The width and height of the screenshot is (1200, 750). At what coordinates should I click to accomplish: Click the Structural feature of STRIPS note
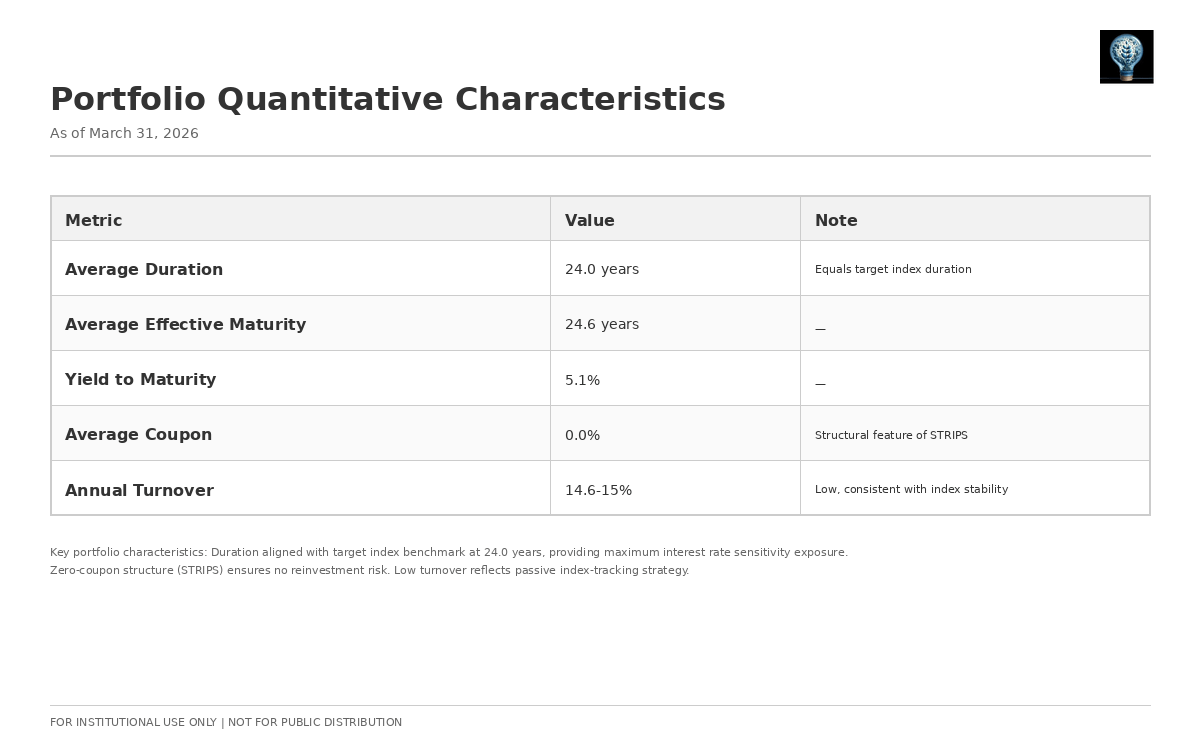pyautogui.click(x=891, y=436)
